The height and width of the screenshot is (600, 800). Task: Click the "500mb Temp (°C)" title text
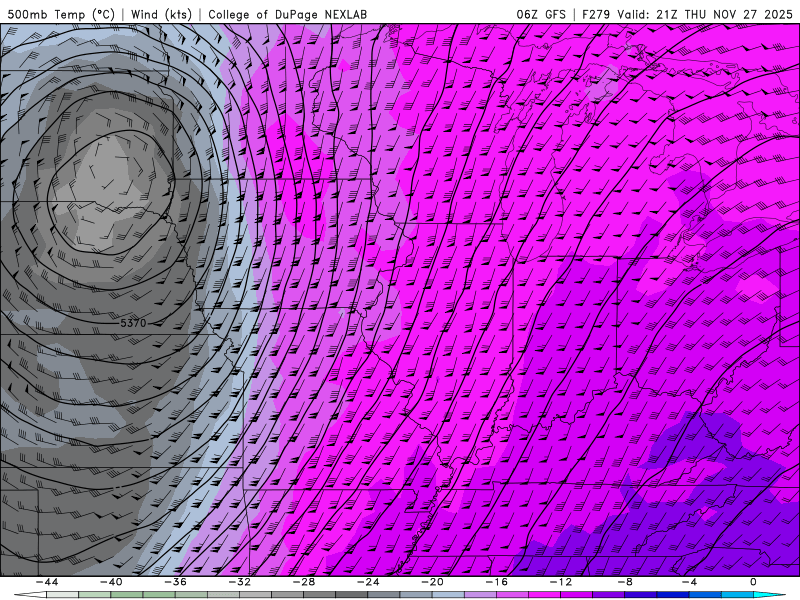coord(61,14)
